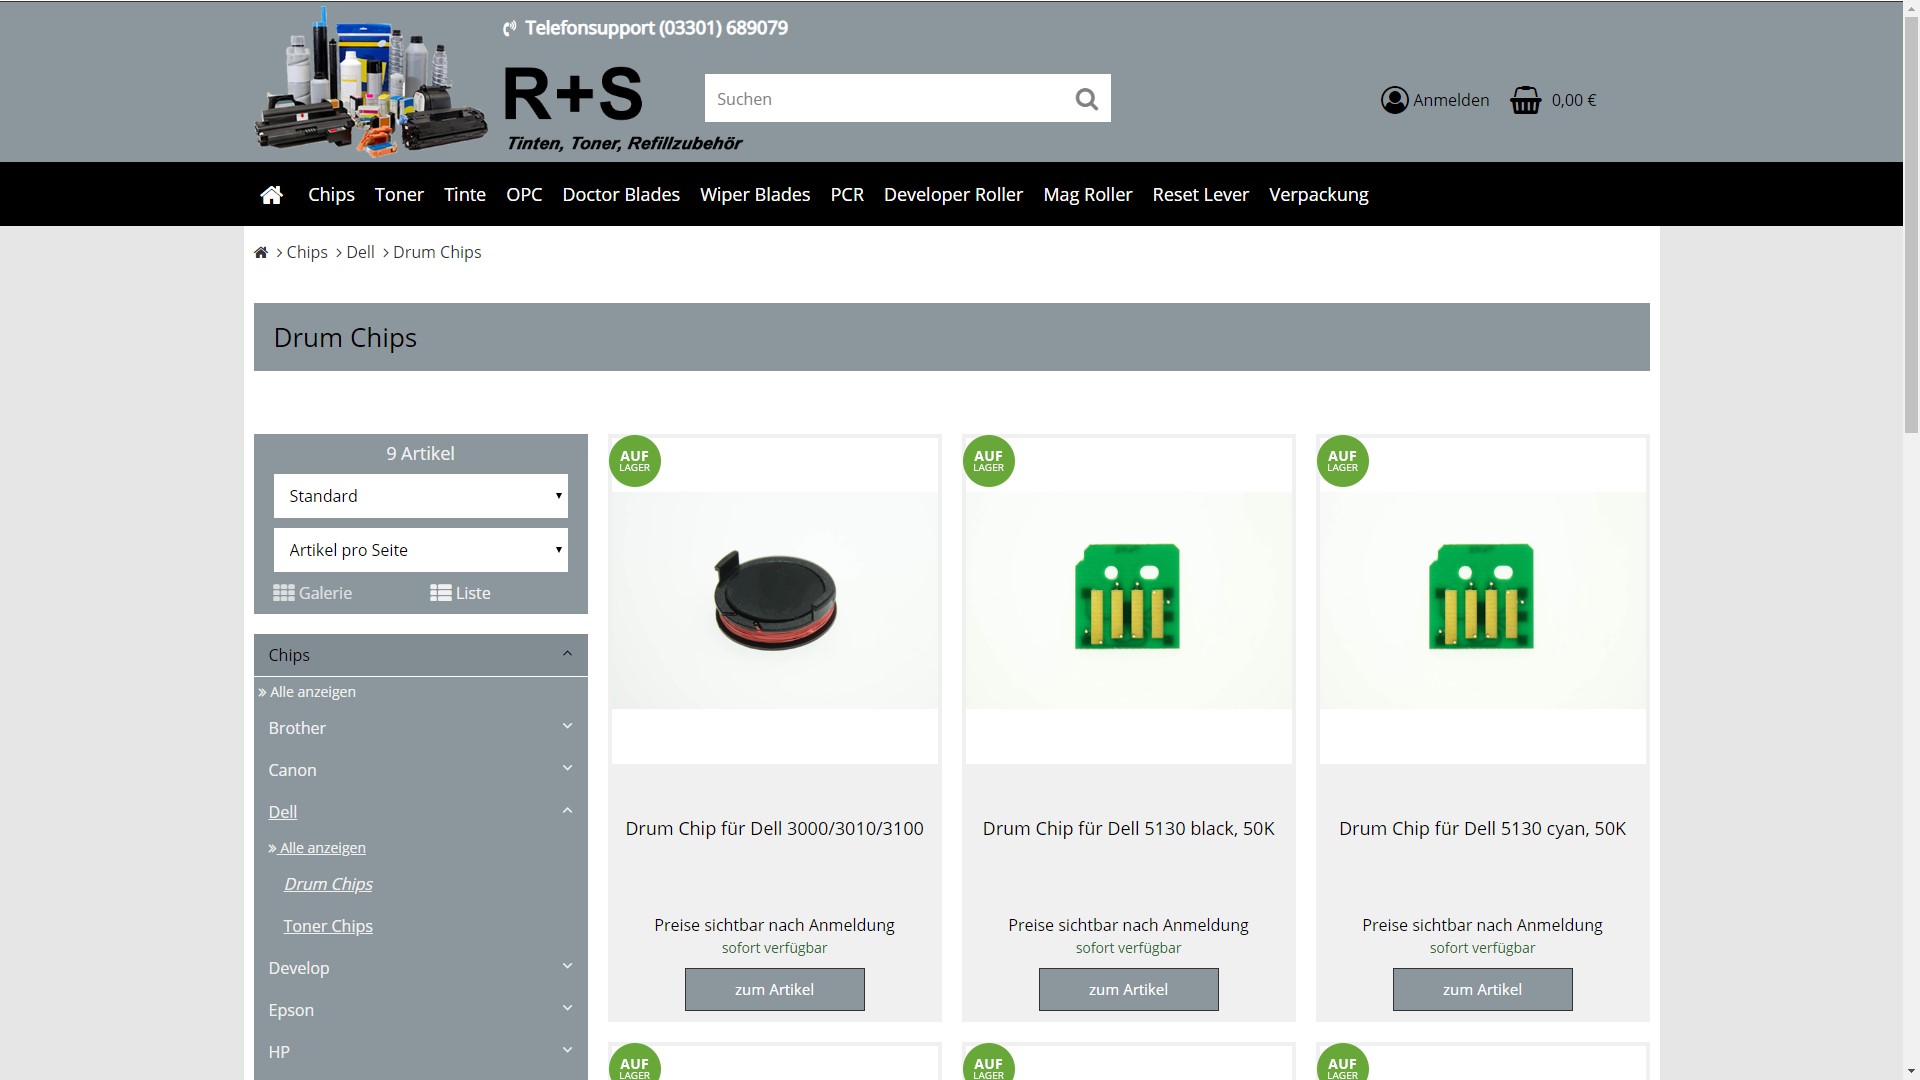Open title Drum Chip für Dell 5130 black, 50K
The image size is (1920, 1080).
(x=1129, y=829)
